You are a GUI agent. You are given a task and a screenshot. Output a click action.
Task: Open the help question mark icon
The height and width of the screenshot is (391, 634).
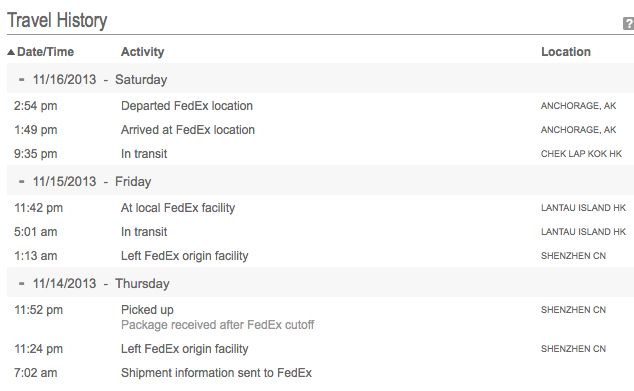point(628,23)
